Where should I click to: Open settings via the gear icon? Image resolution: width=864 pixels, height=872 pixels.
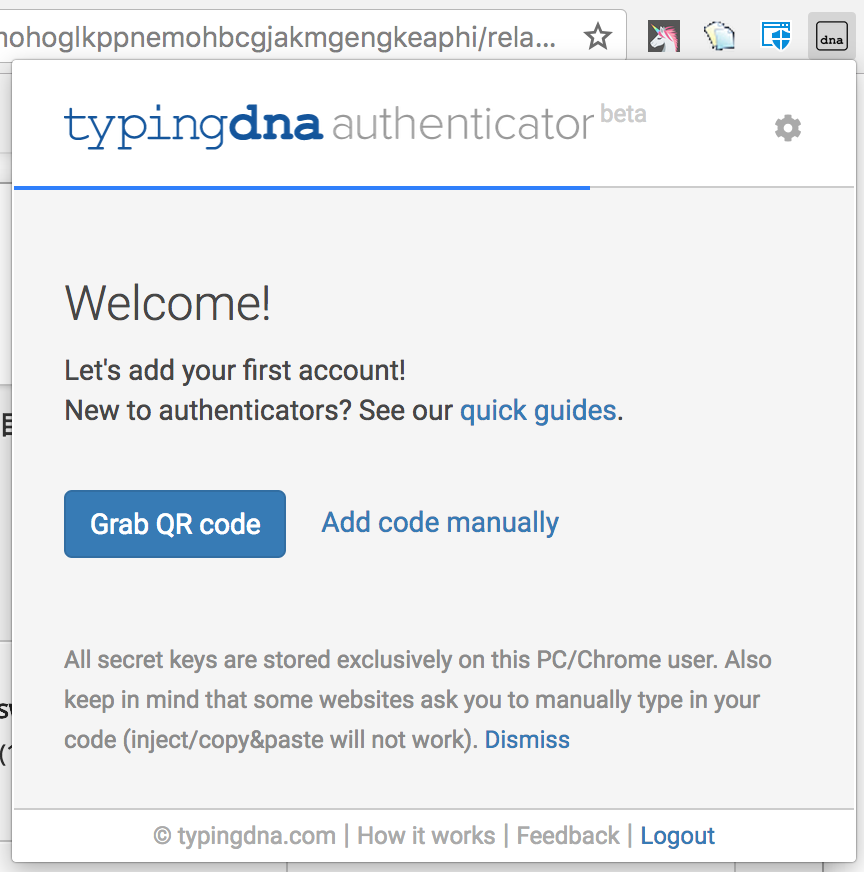click(x=788, y=128)
